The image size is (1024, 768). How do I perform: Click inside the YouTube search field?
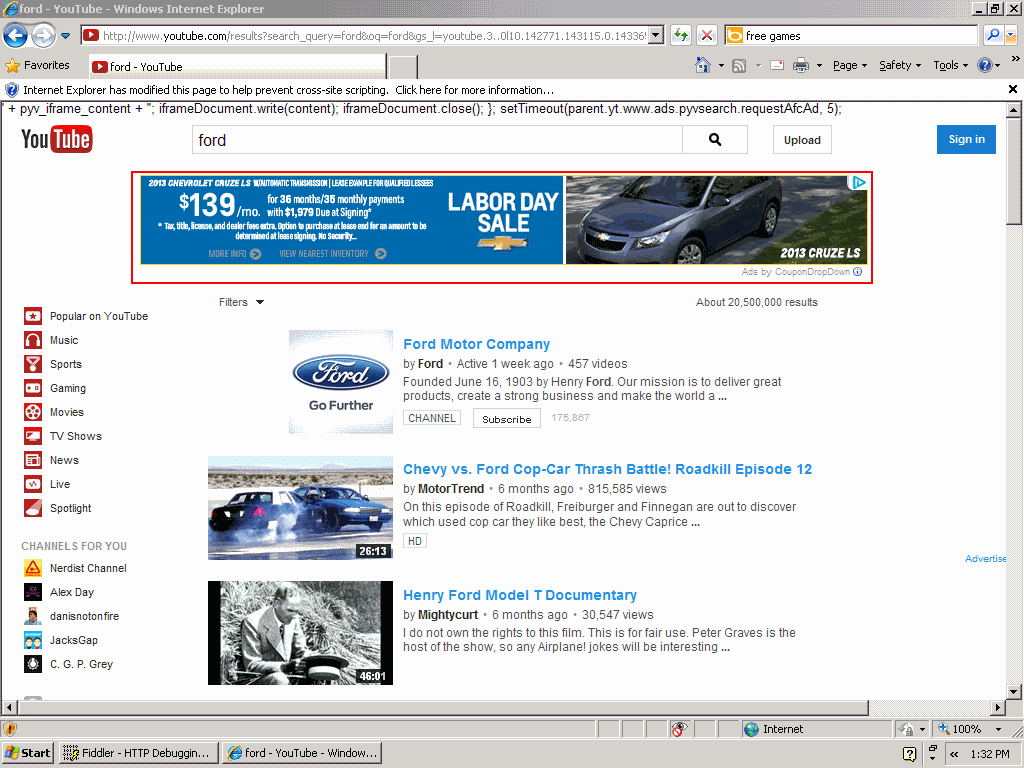tap(437, 140)
